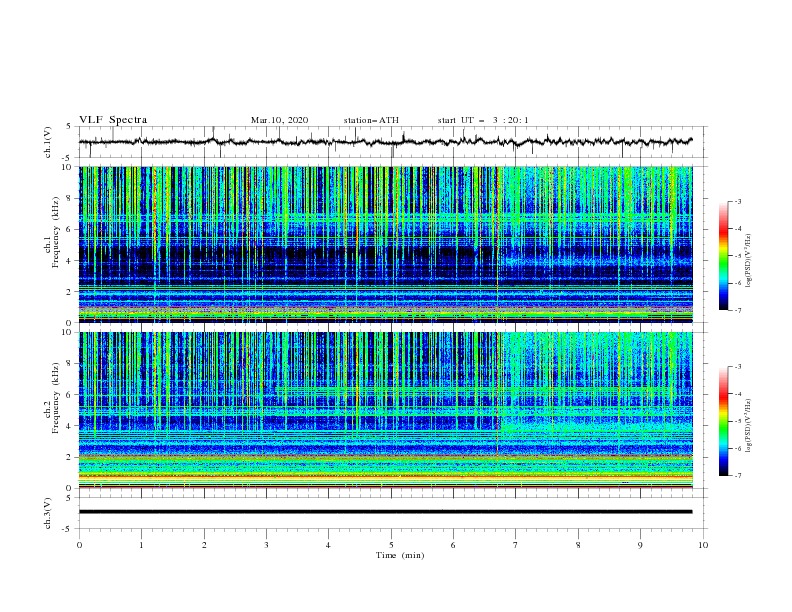
Task: Click the "-5" tick on the ch.1 color bar
Action: click(737, 256)
